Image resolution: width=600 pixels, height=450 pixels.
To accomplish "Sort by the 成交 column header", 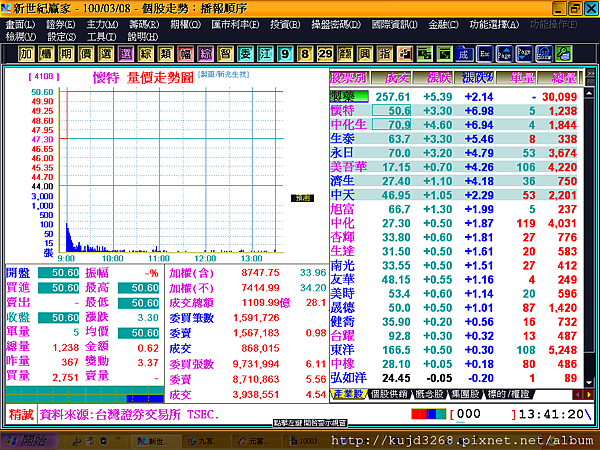I will click(392, 78).
